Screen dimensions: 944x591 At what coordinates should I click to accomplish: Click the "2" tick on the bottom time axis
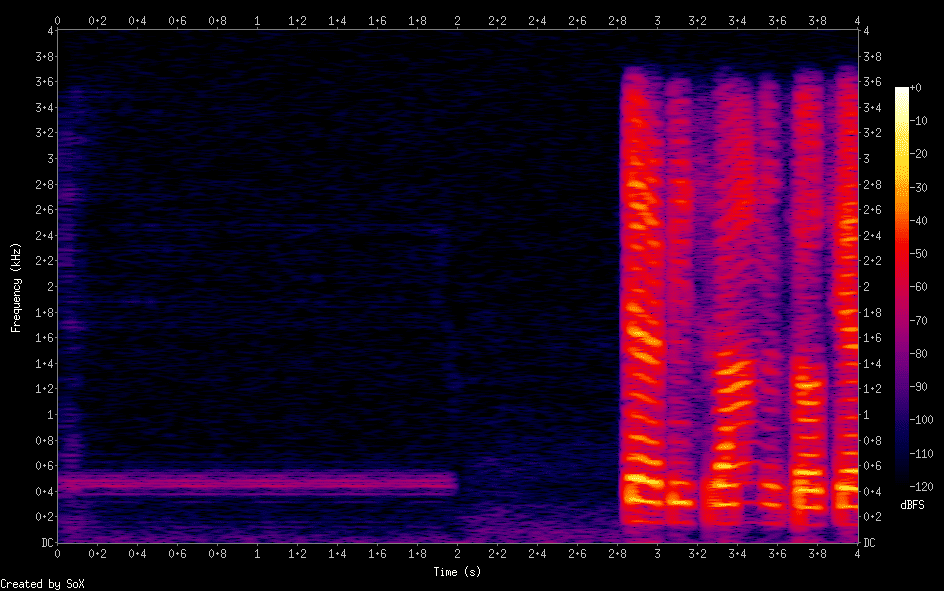tap(458, 554)
